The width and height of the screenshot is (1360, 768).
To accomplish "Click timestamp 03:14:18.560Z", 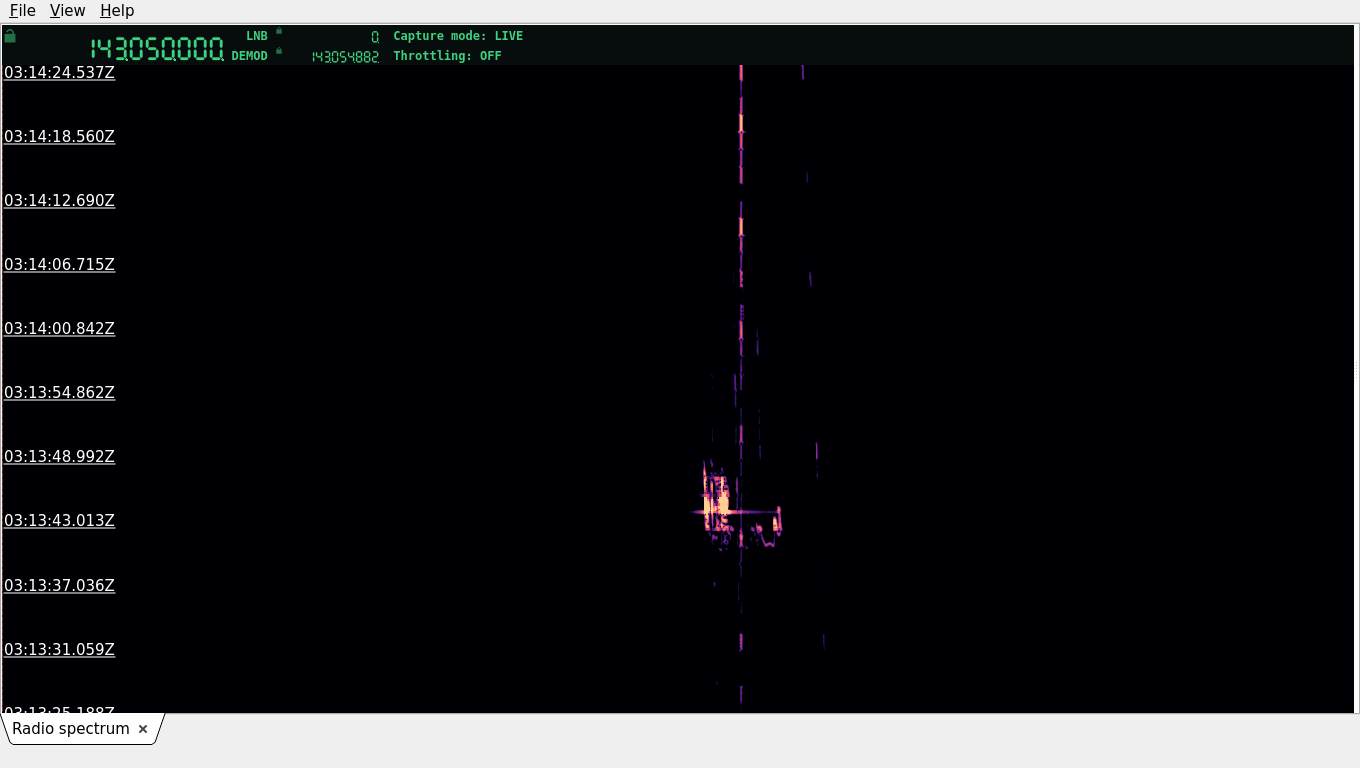I will (x=60, y=136).
